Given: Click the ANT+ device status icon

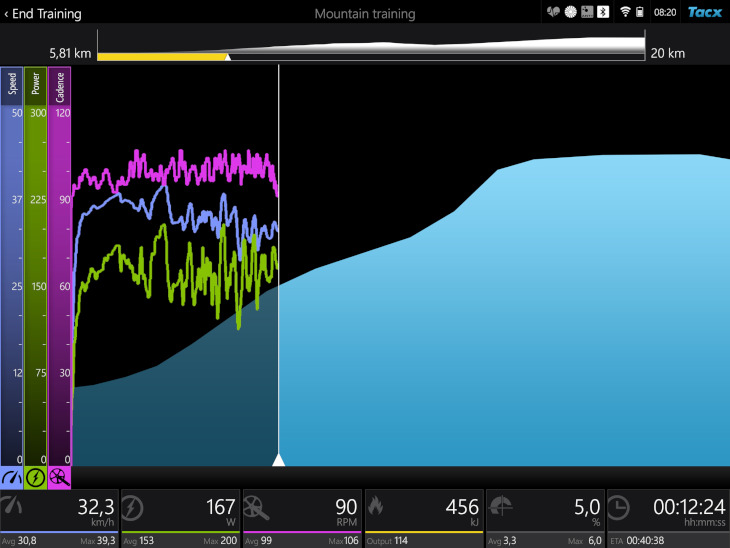Looking at the screenshot, I should 587,12.
